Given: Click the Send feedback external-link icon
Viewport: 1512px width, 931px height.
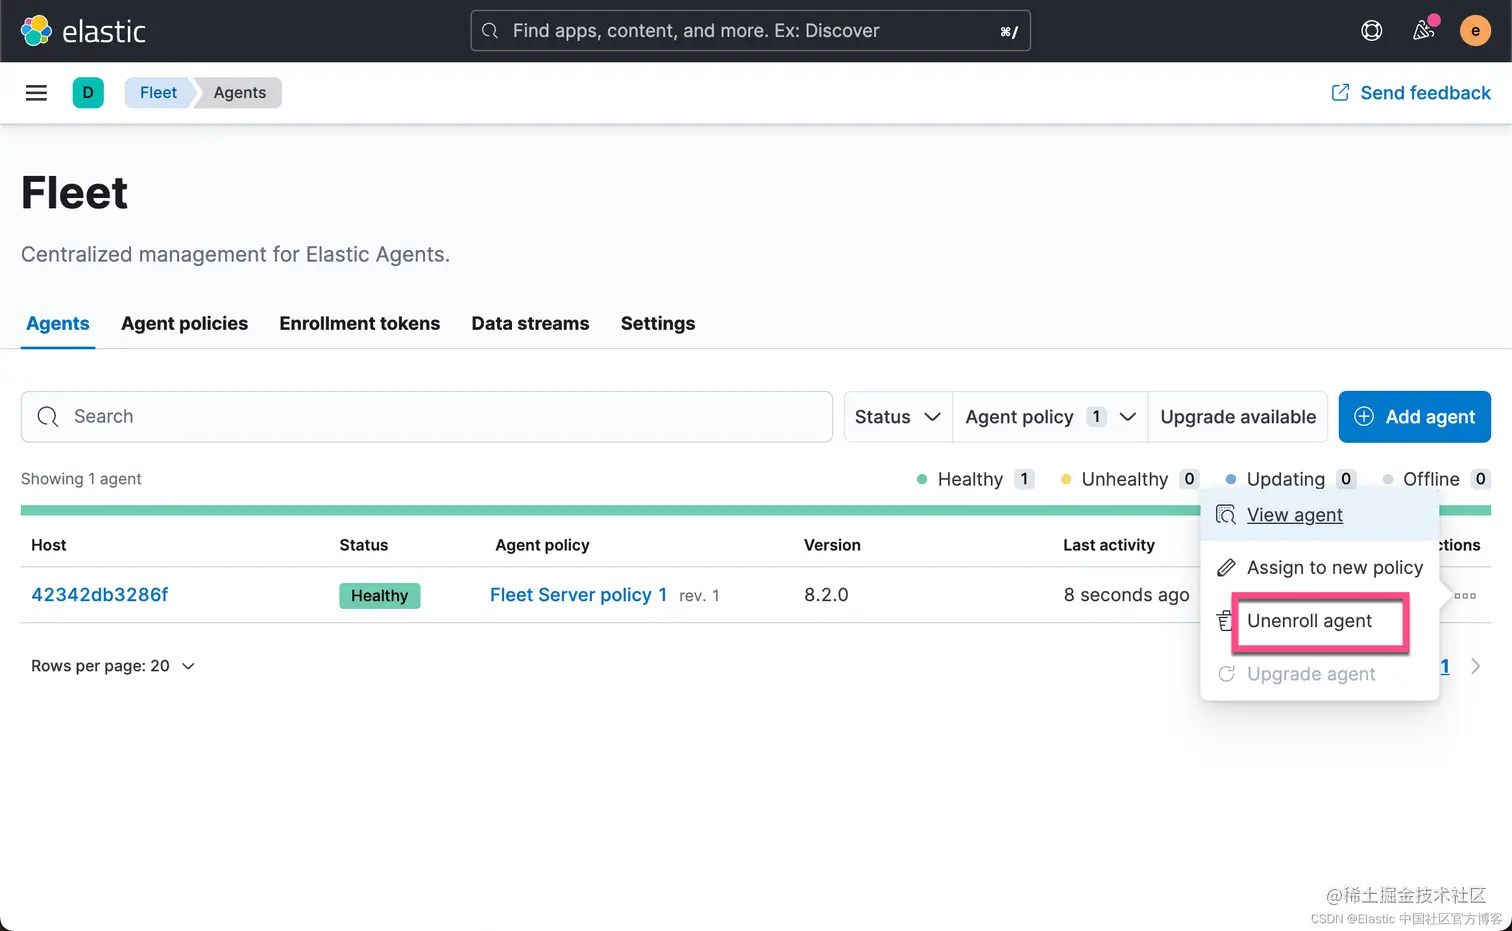Looking at the screenshot, I should [1340, 93].
